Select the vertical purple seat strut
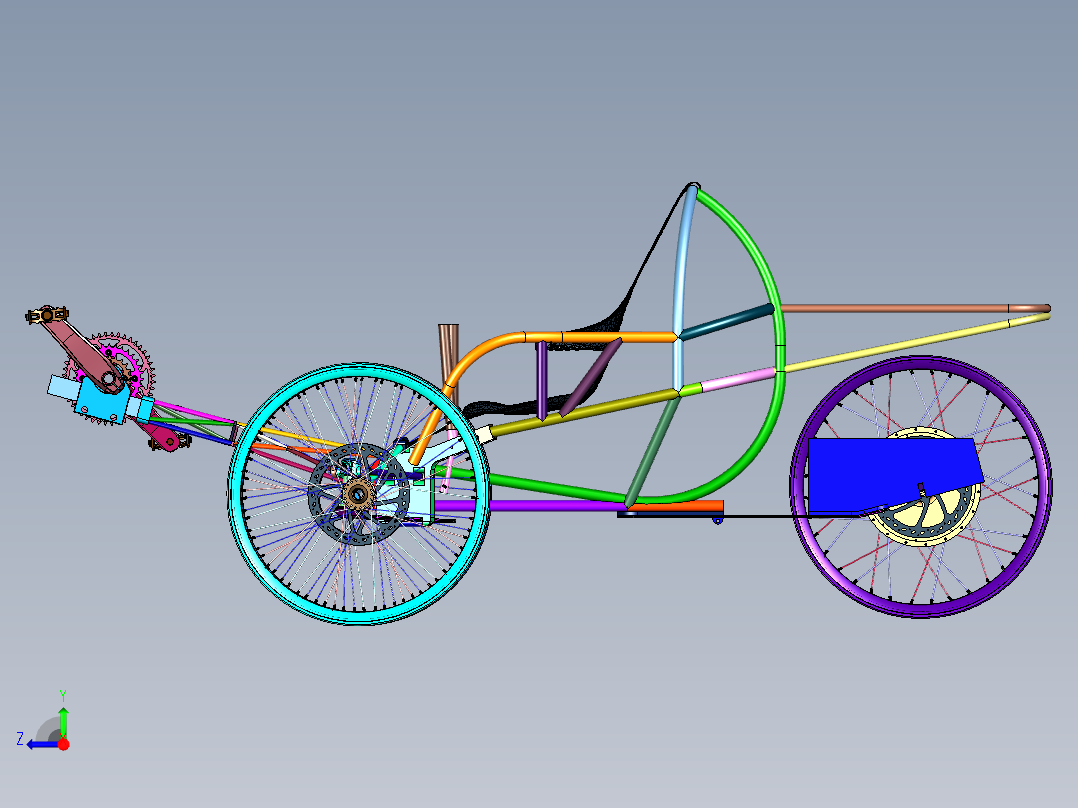1078x808 pixels. (542, 380)
